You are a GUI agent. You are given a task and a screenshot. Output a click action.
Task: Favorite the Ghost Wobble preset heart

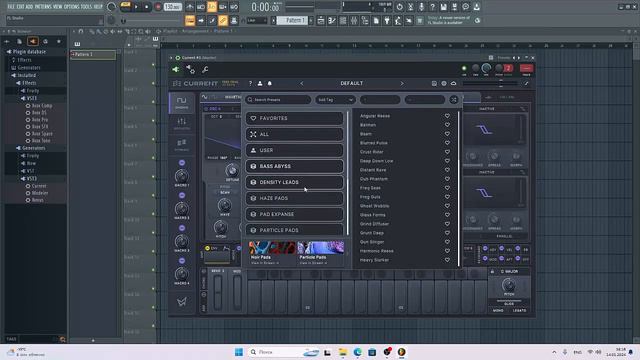tap(447, 206)
